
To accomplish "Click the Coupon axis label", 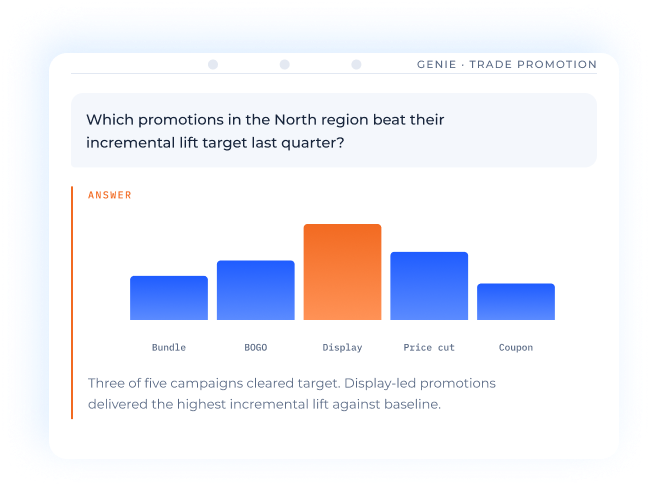I will (x=516, y=347).
